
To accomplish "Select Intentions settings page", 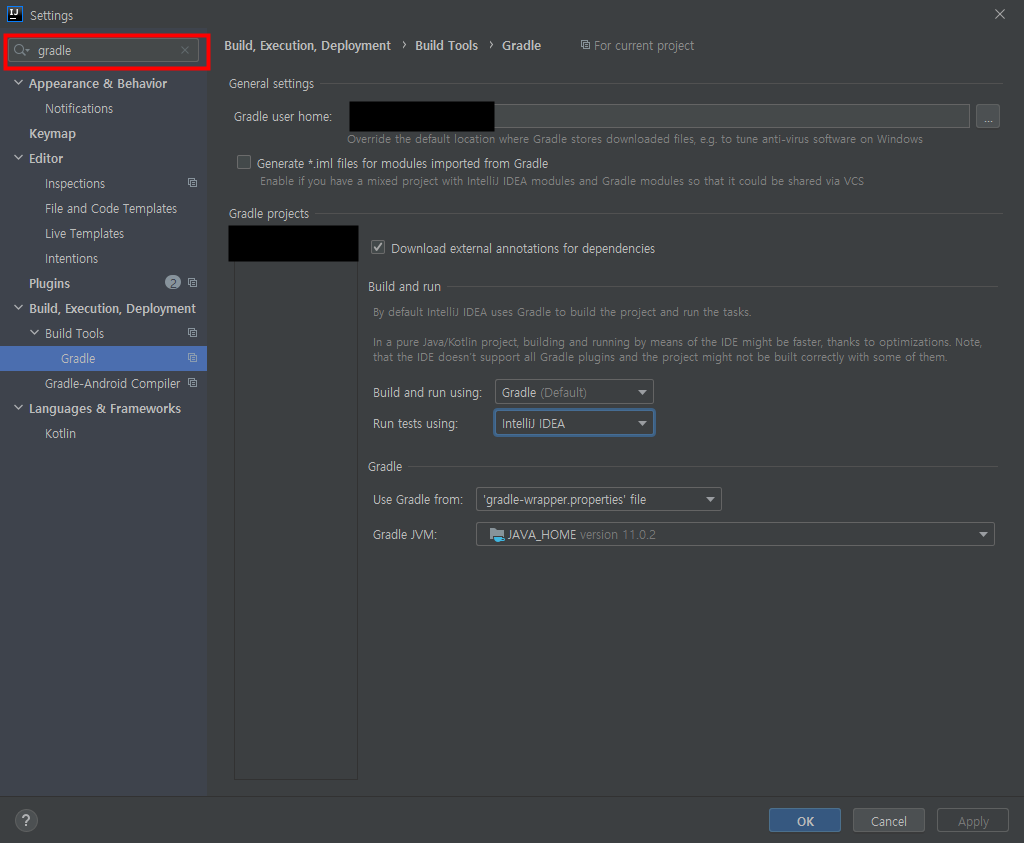I will click(x=71, y=259).
